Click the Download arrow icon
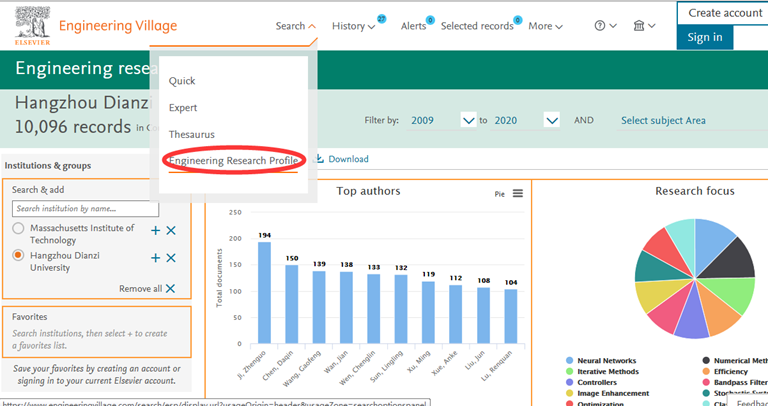The width and height of the screenshot is (768, 406). (x=319, y=159)
